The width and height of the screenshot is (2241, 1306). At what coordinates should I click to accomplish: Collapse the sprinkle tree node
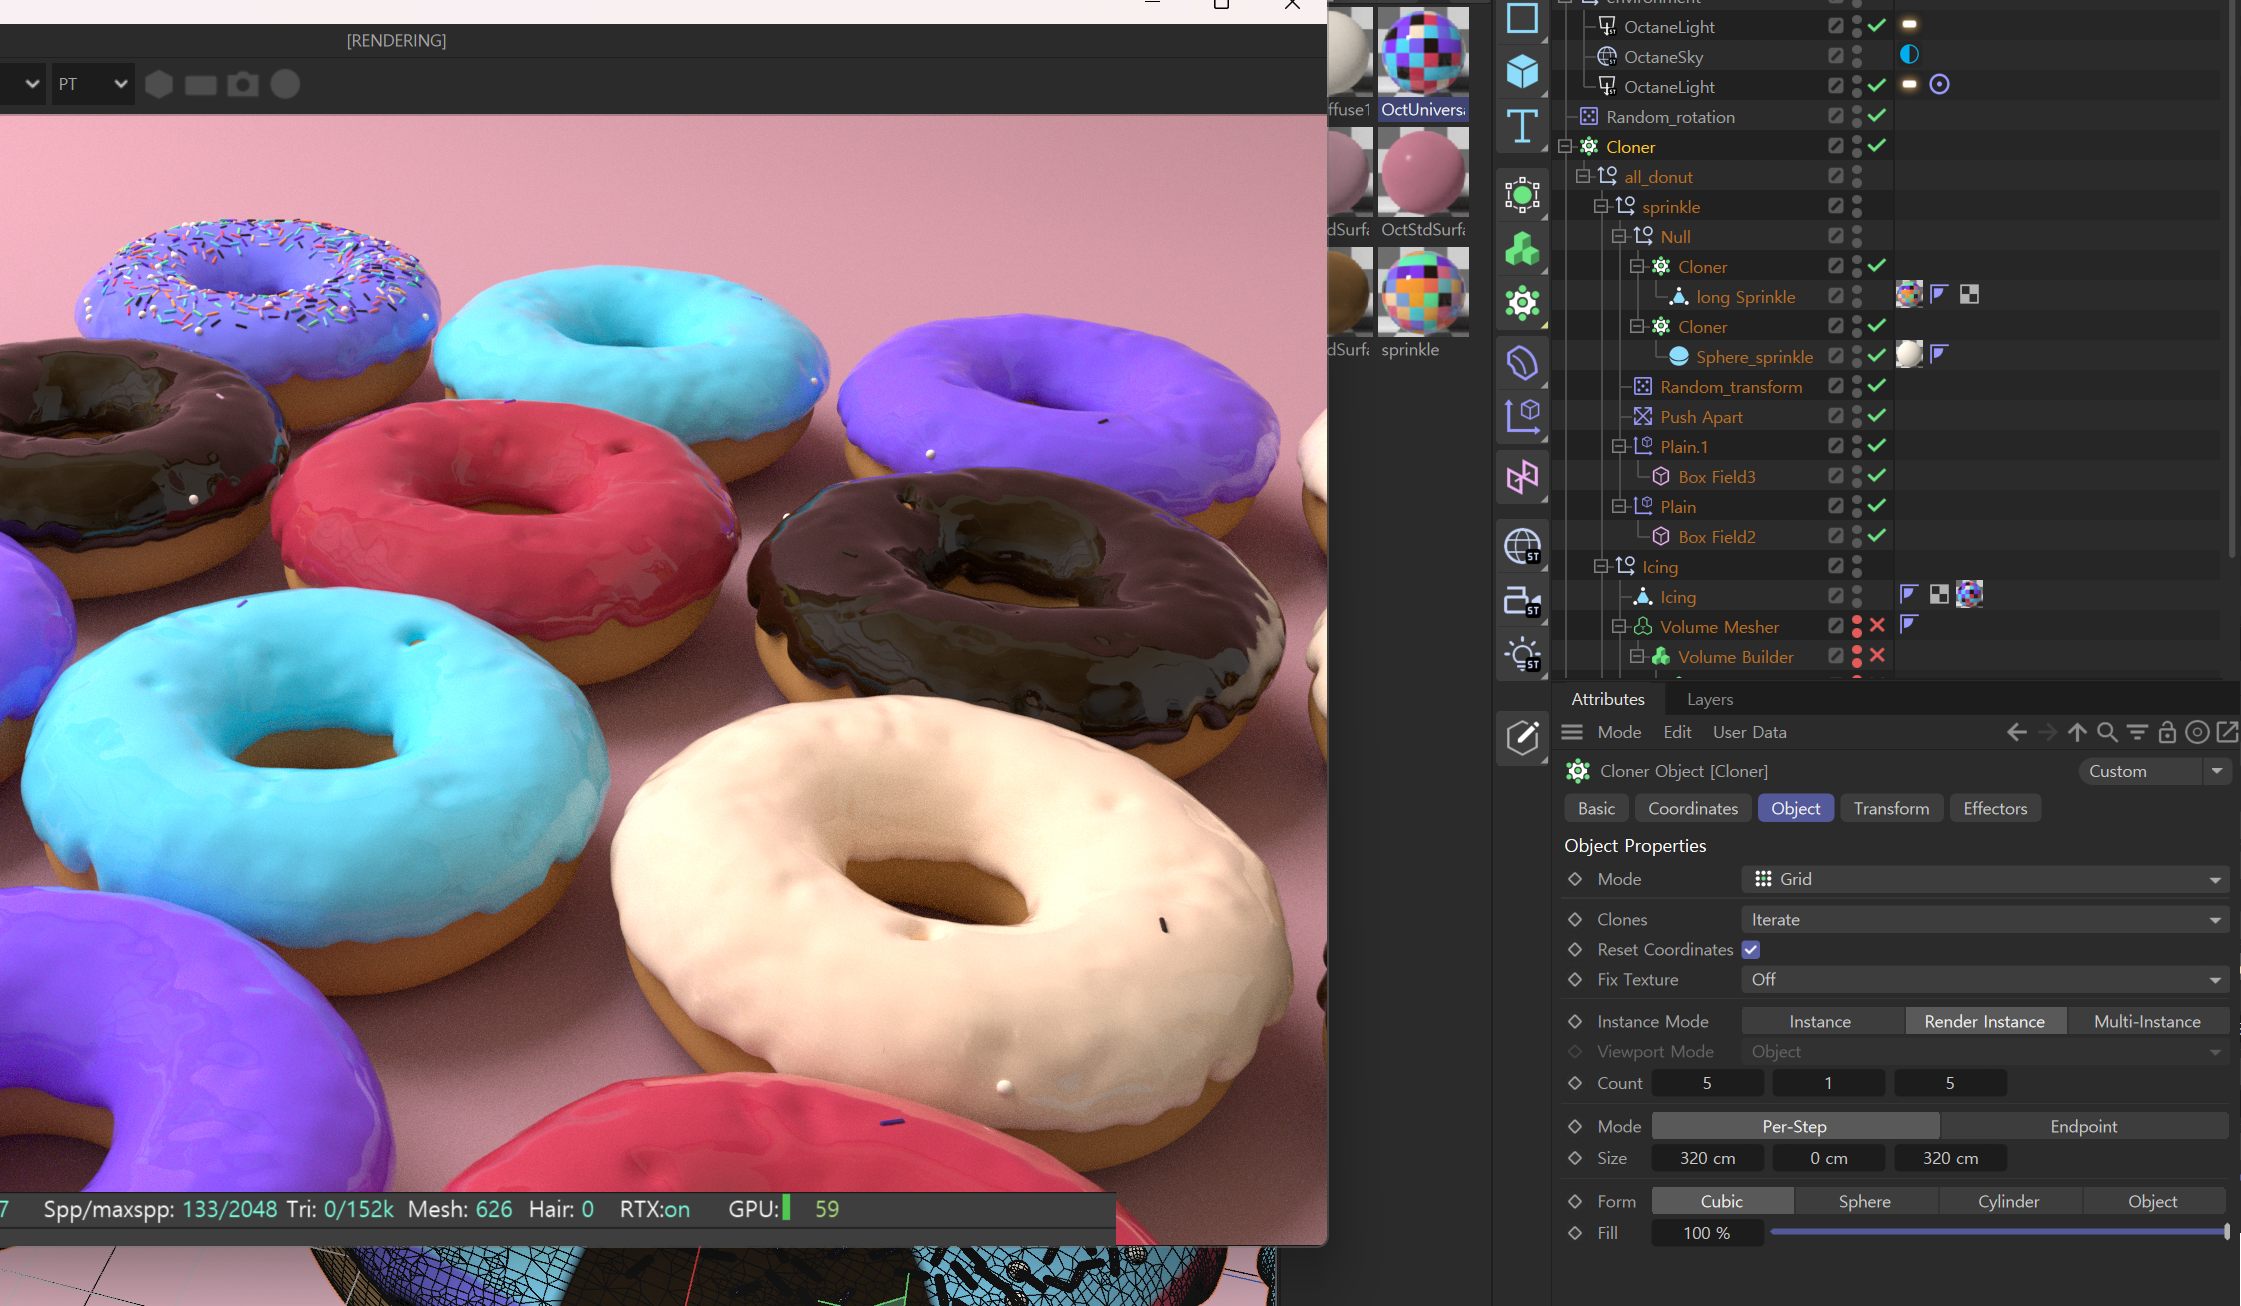[1601, 206]
